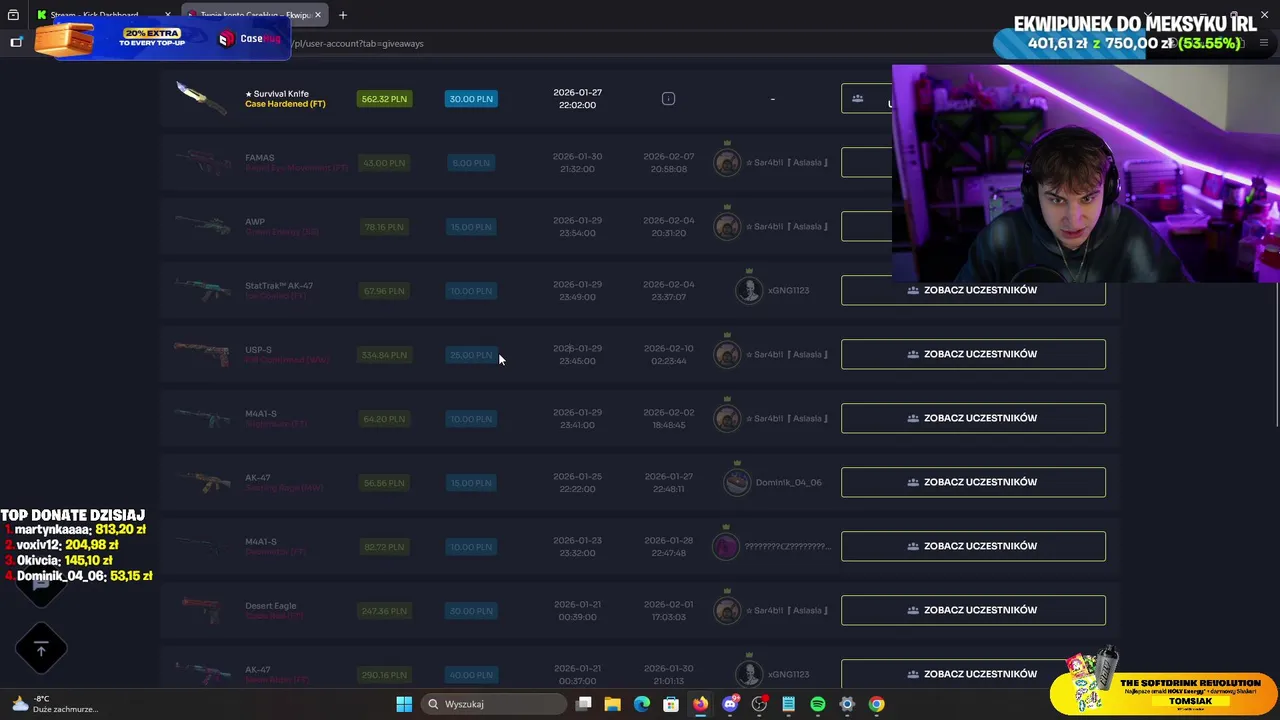View participants of M4A1-S 82.72 PLN giveaway
The image size is (1280, 720).
(x=973, y=546)
